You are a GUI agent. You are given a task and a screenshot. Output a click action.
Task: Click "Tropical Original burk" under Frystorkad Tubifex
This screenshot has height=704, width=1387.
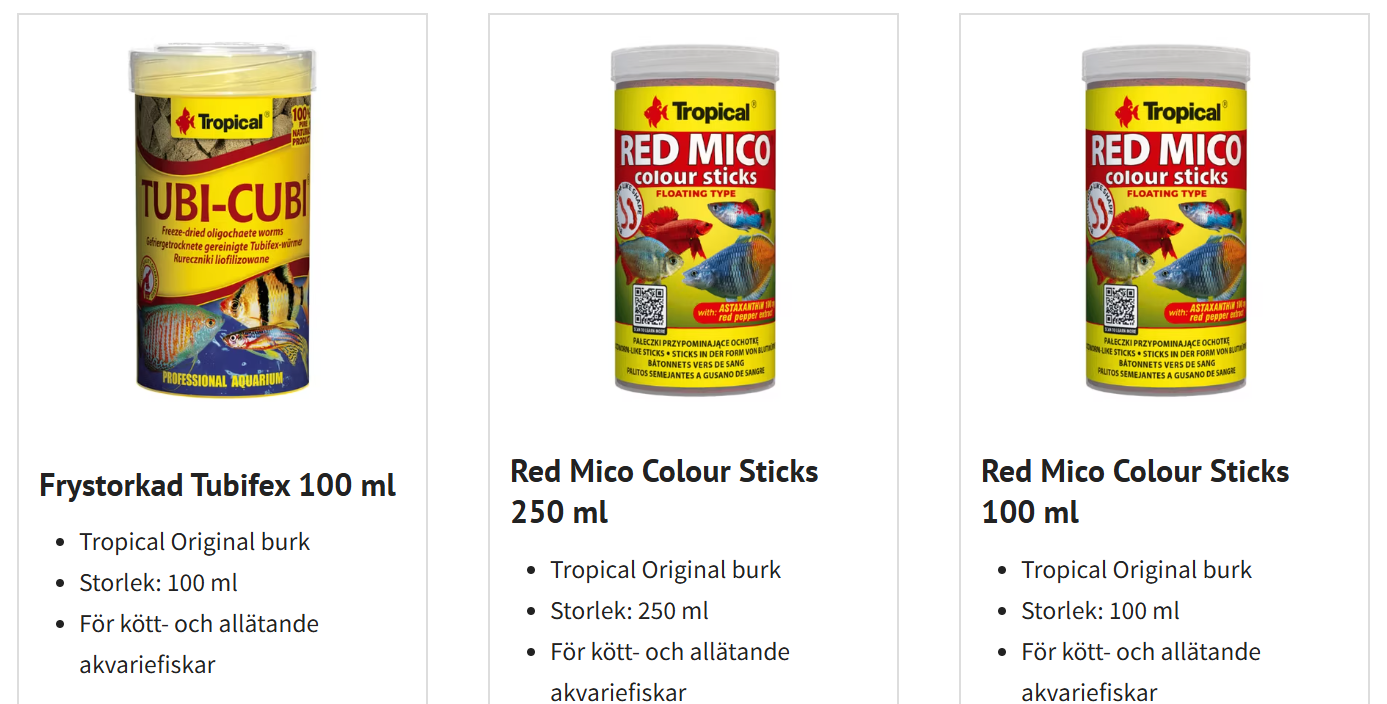click(195, 542)
